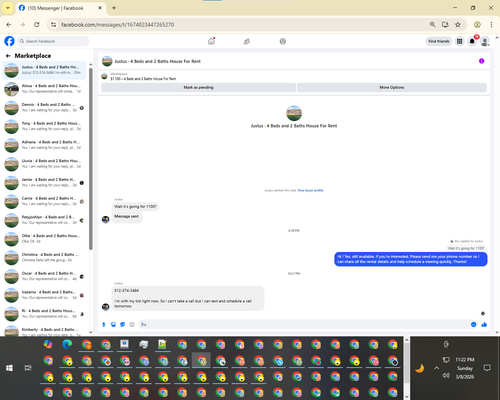Open the Ollie conversation in chat list
Viewport: 500px width, 400px height.
(x=44, y=239)
